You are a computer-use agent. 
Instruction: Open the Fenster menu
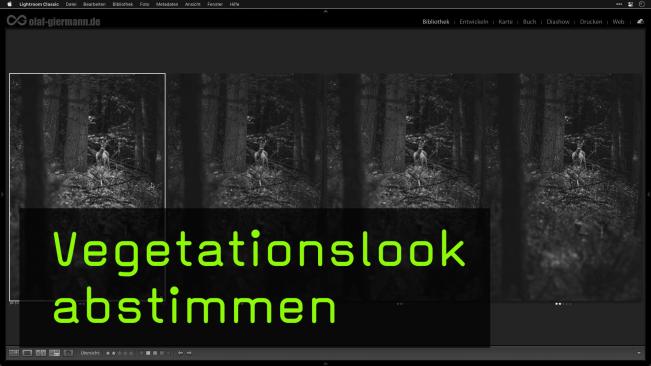point(215,4)
